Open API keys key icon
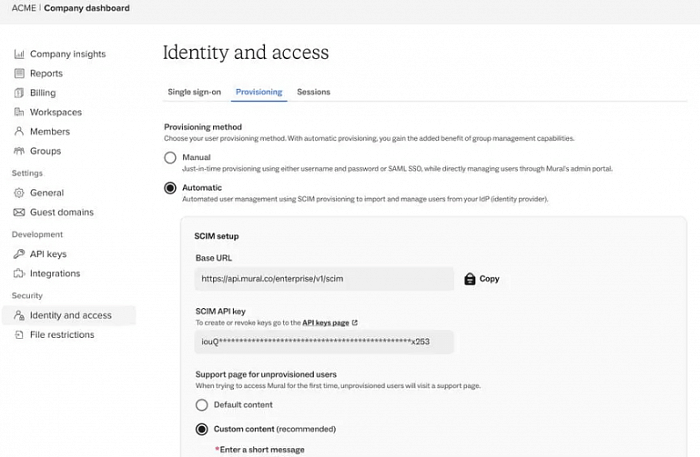The width and height of the screenshot is (700, 457). coord(19,254)
